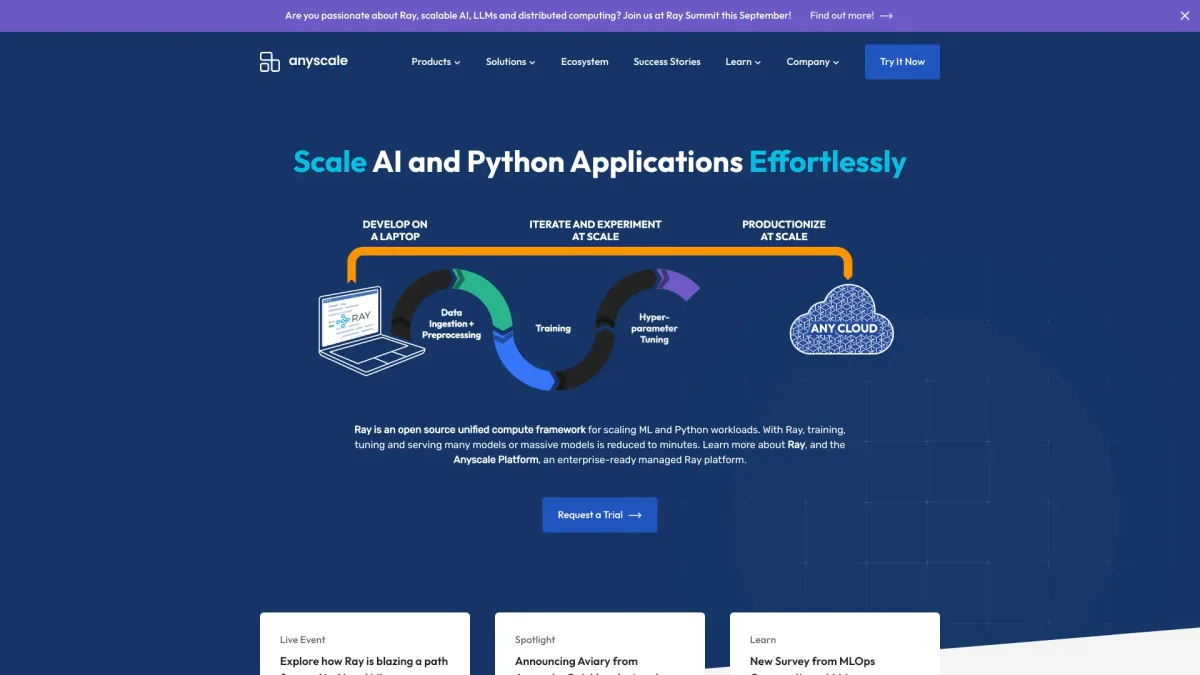
Task: Click the Training segment in diagram
Action: click(552, 328)
